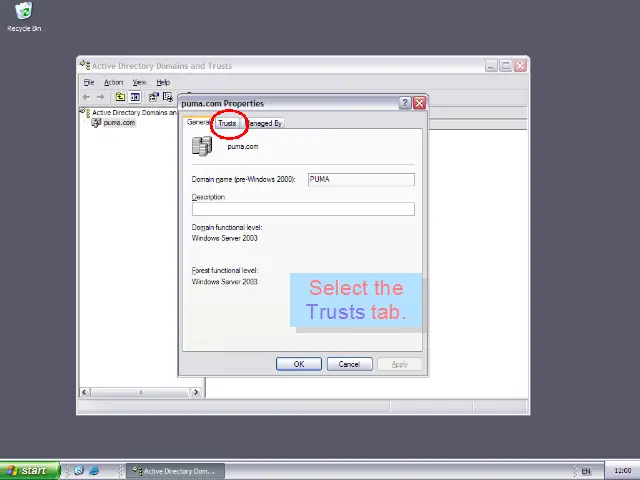Click the Export List toolbar icon
Image resolution: width=640 pixels, height=480 pixels.
168,97
